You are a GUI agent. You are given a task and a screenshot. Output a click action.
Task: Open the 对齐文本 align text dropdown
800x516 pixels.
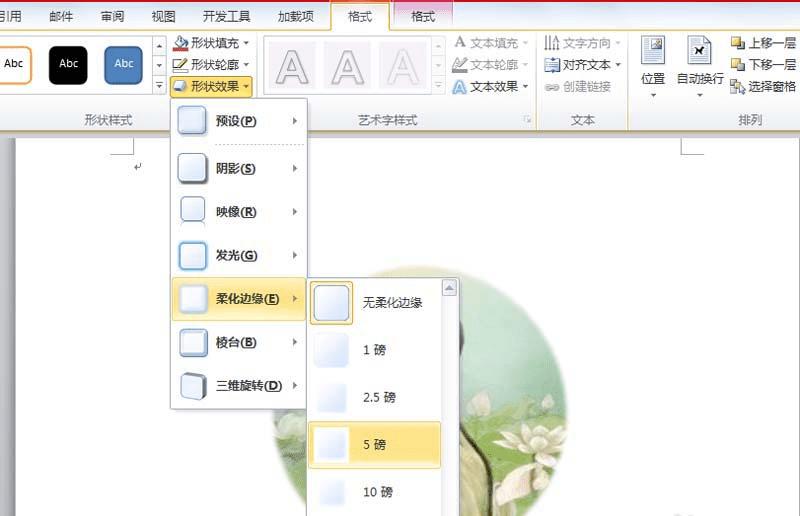(582, 65)
